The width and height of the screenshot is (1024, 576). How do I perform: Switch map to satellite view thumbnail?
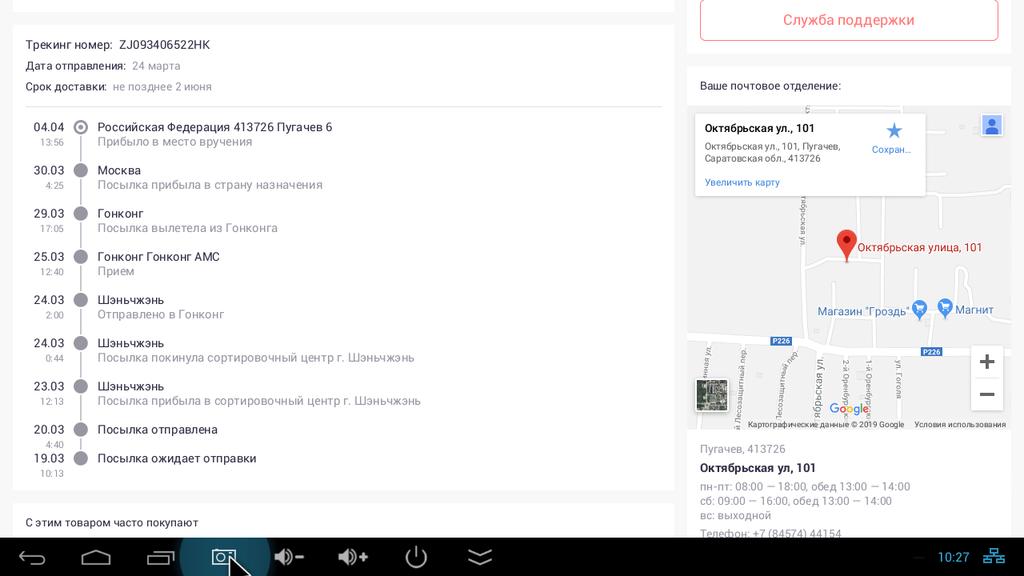click(712, 395)
